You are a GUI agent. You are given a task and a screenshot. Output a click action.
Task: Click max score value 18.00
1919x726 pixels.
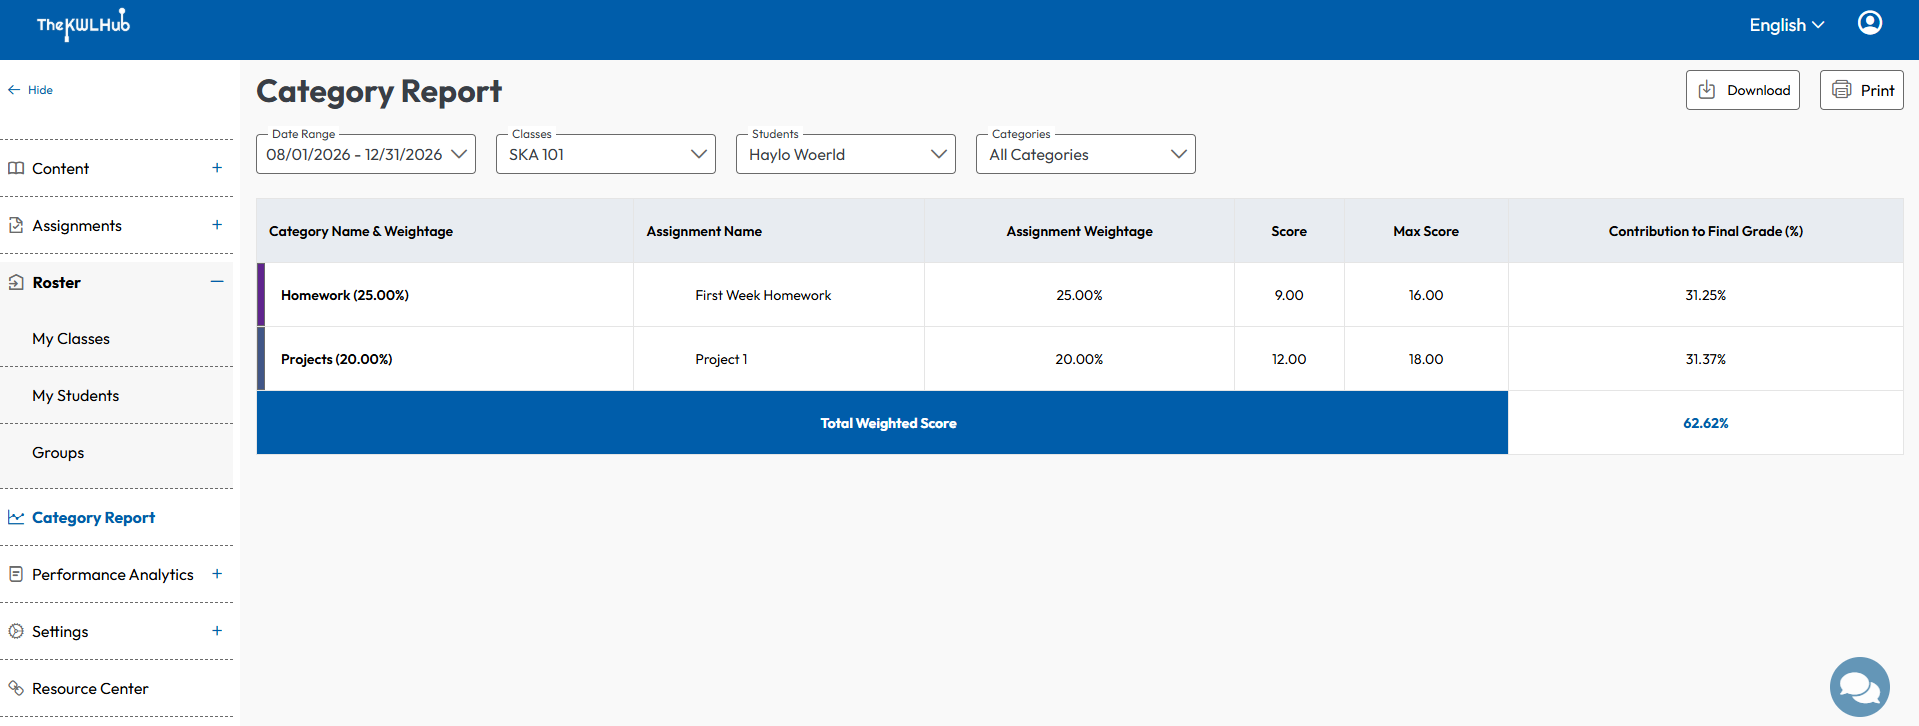click(1426, 359)
